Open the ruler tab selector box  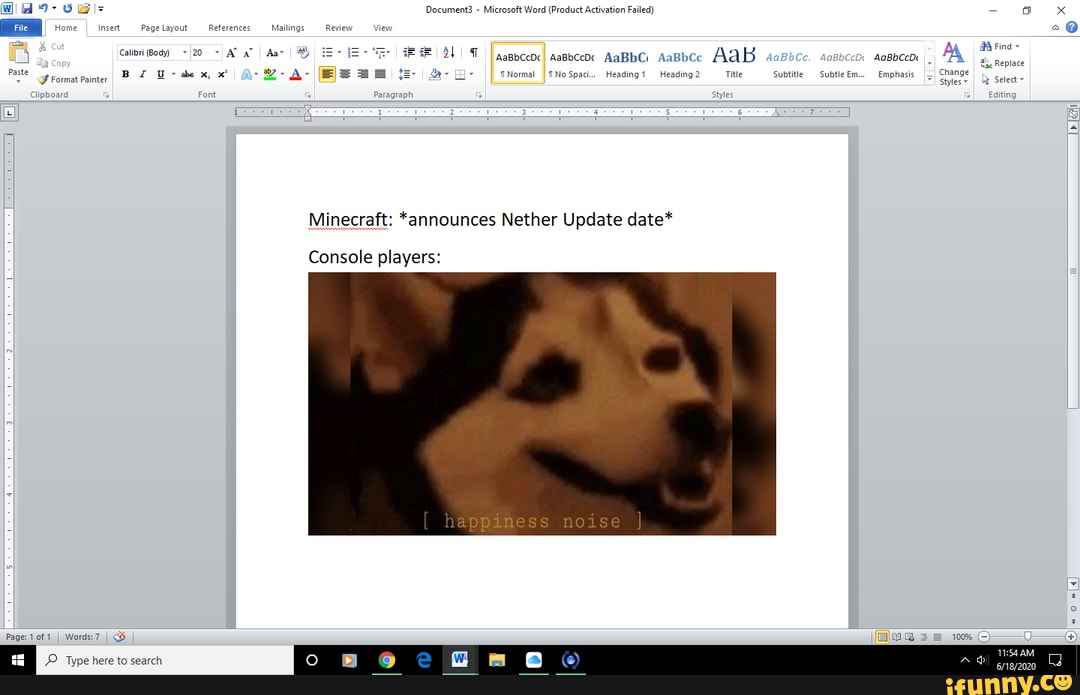[9, 112]
